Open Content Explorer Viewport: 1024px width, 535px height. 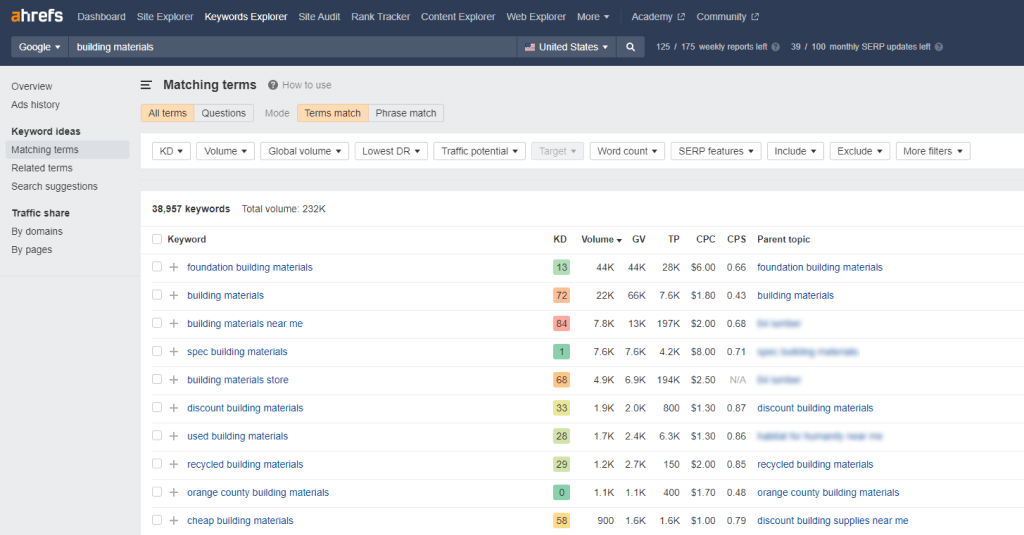tap(458, 17)
